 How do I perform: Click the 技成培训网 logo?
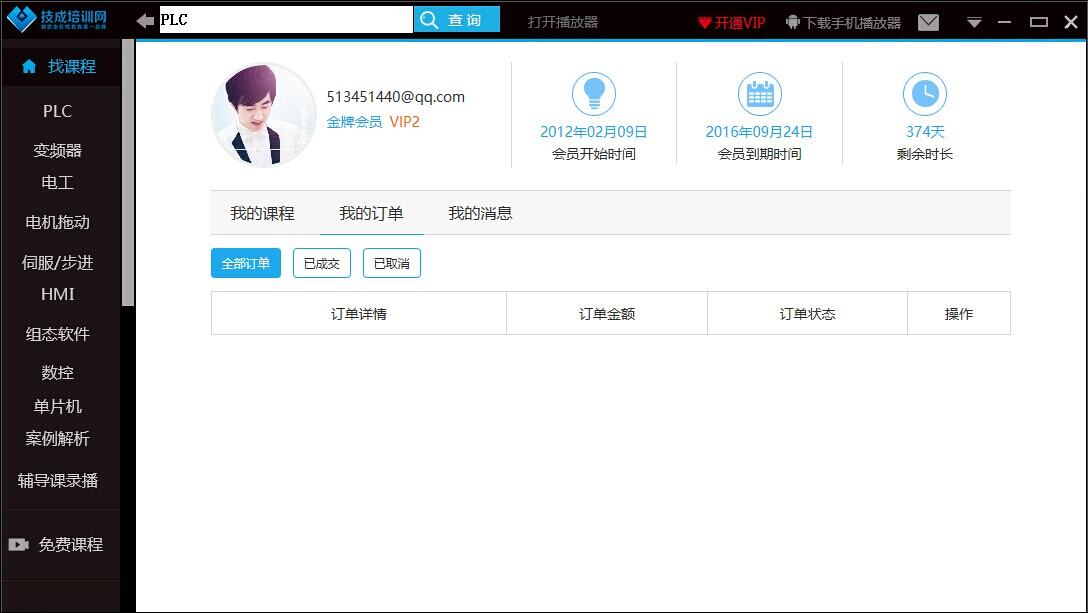[x=60, y=20]
